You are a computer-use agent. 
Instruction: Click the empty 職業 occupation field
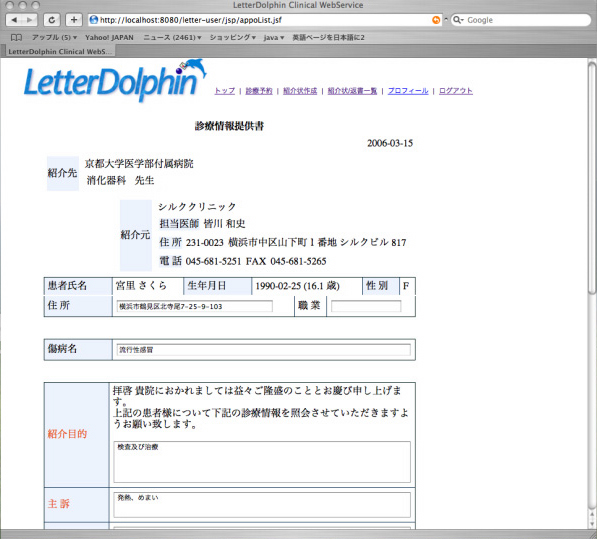pos(366,306)
